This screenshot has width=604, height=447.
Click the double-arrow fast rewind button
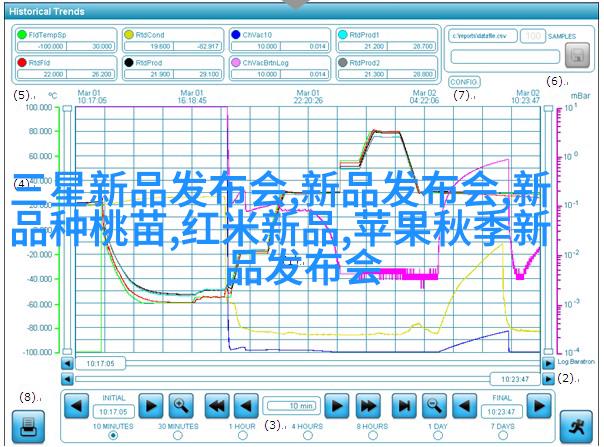[x=217, y=406]
